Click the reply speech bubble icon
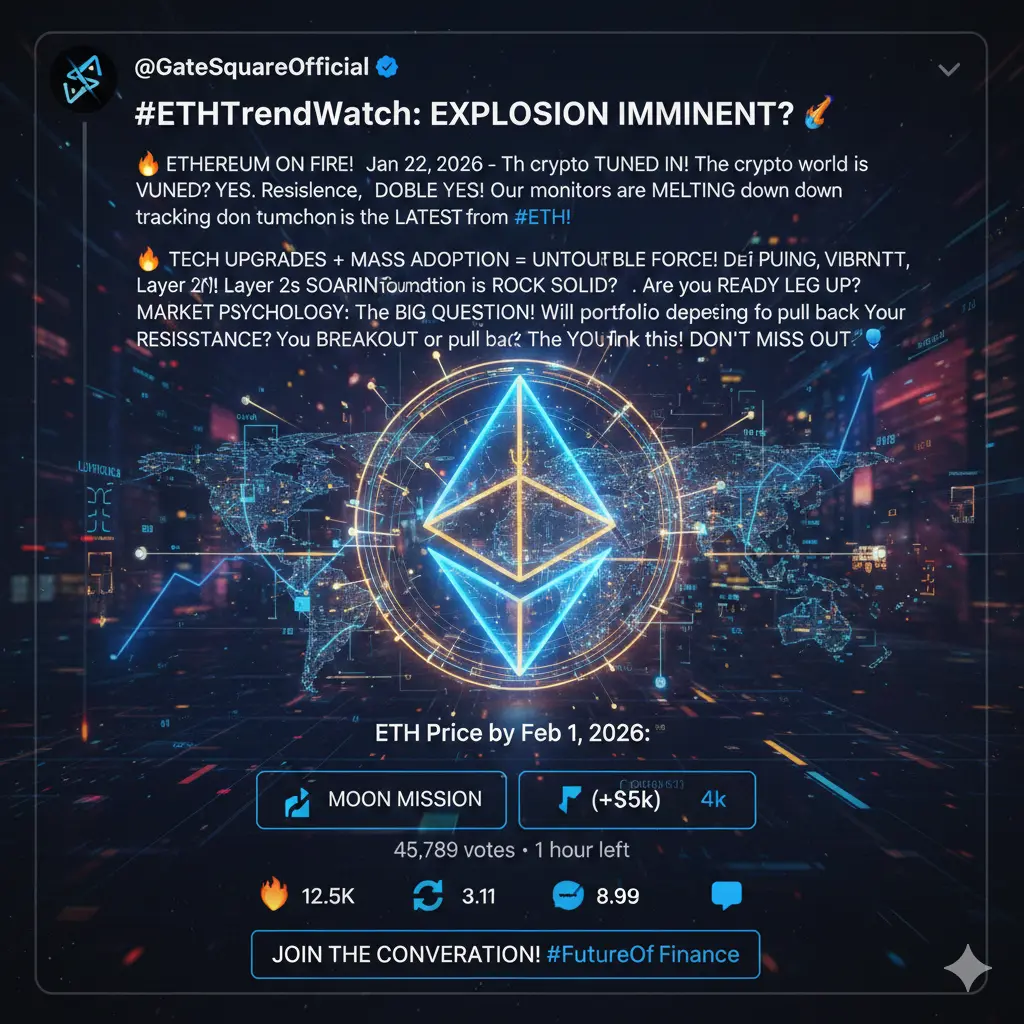This screenshot has height=1024, width=1024. (726, 895)
